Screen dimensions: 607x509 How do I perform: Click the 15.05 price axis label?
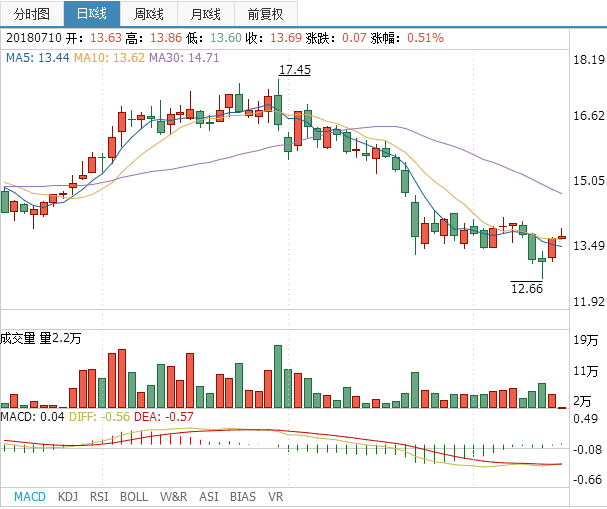(x=589, y=180)
